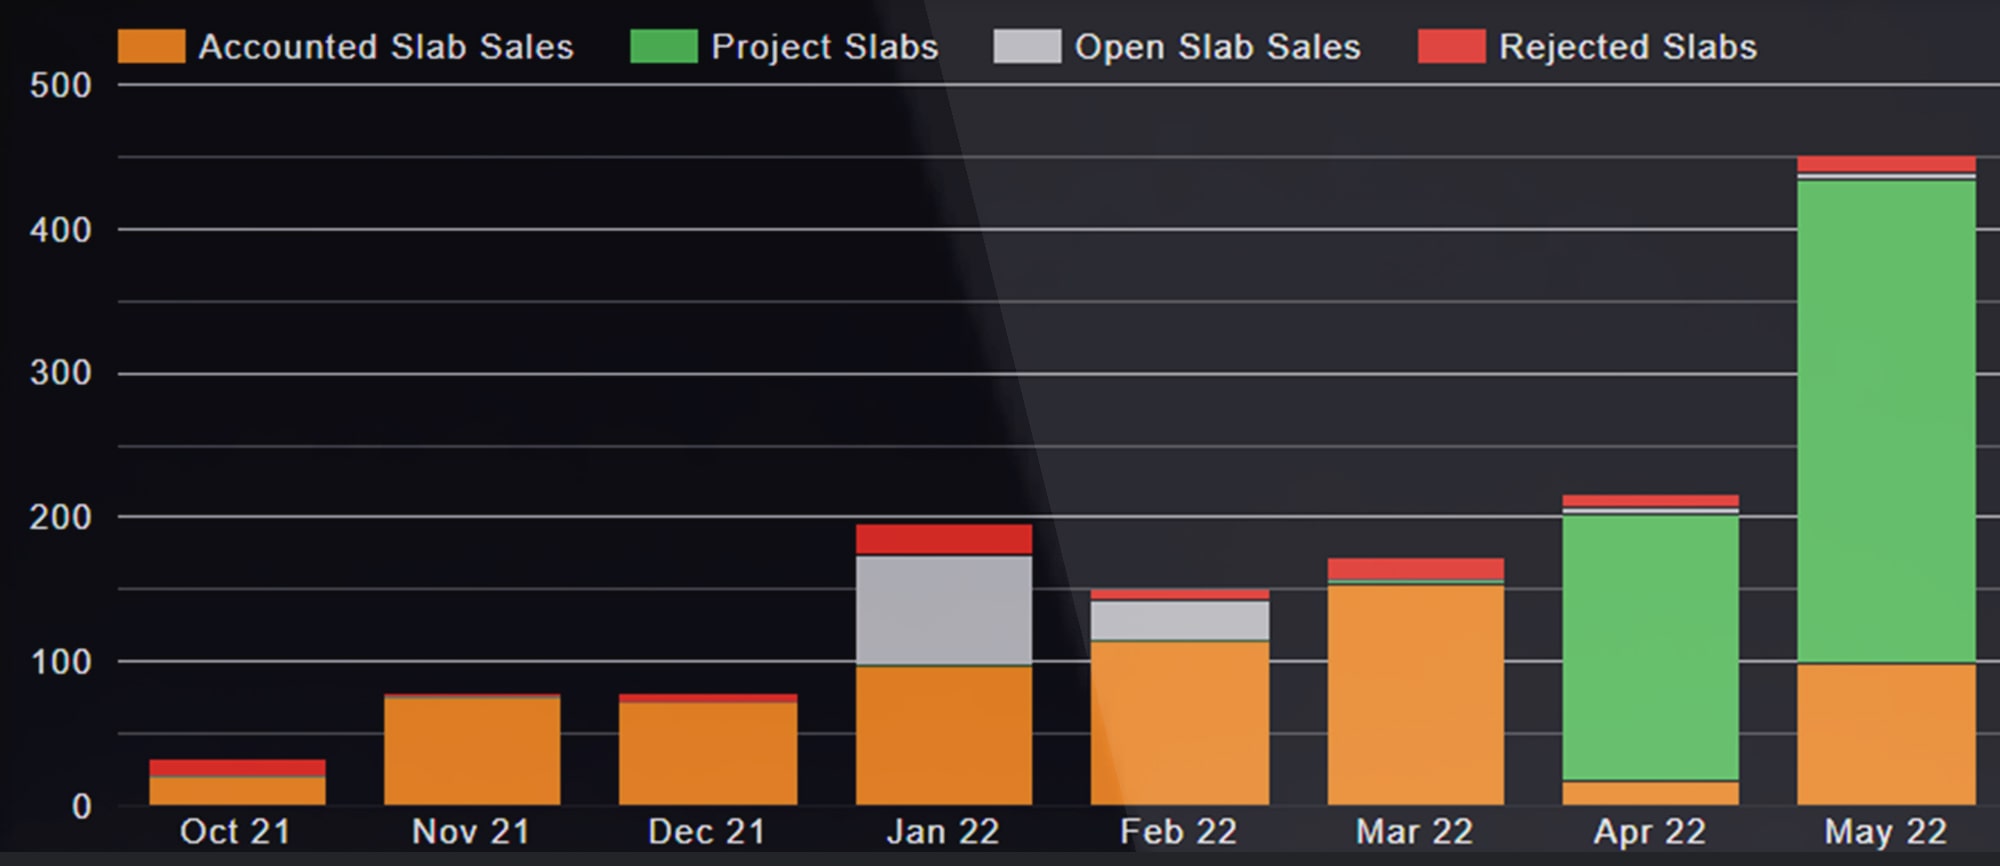2000x866 pixels.
Task: Select the orange Accounted segment of May 22 bar
Action: click(x=1886, y=735)
